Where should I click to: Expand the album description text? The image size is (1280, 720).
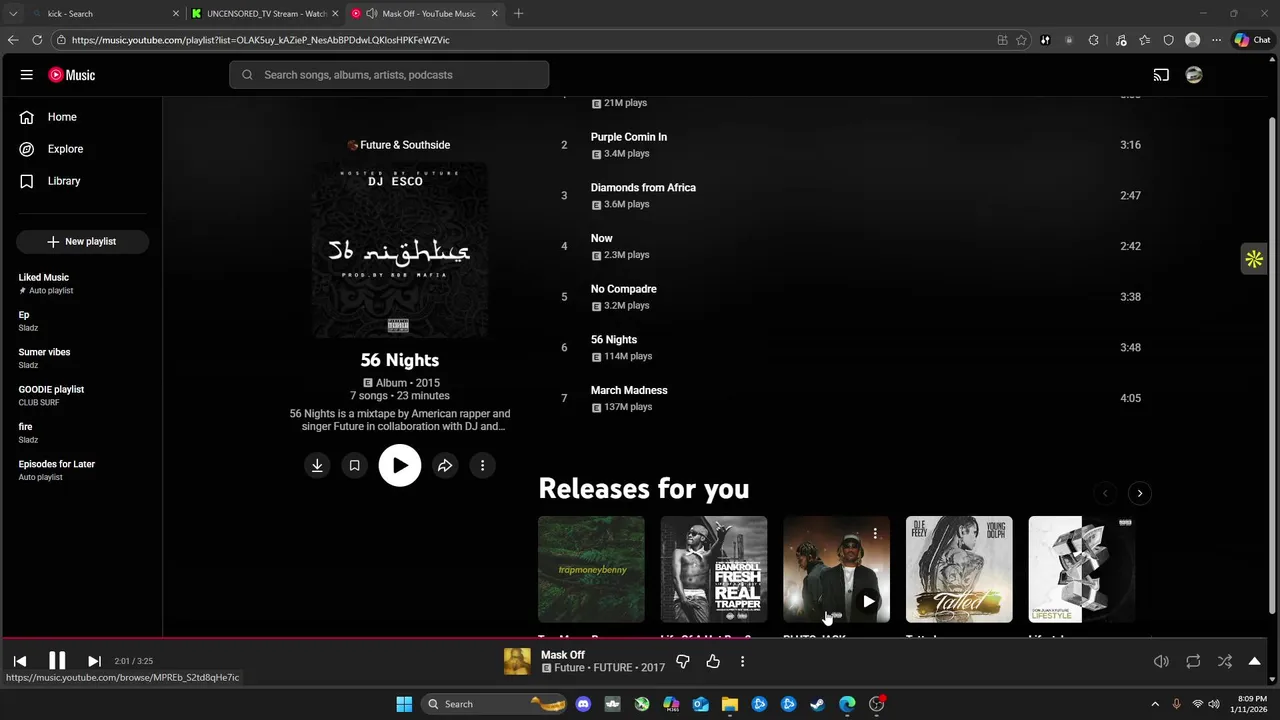tap(400, 420)
